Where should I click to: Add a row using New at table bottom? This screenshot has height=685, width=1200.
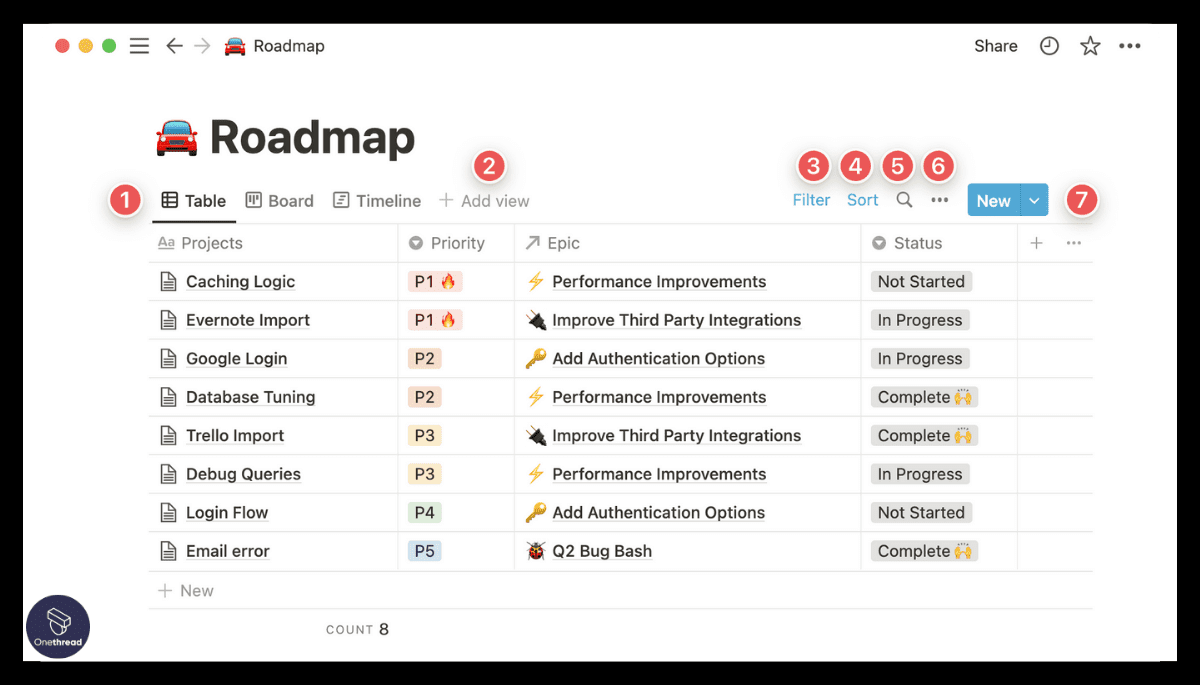click(186, 590)
